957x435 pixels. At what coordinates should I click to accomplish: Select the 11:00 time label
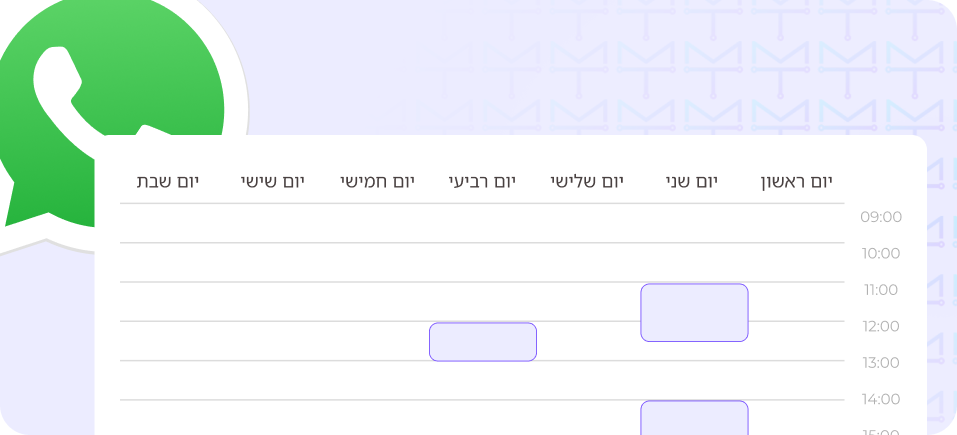[x=881, y=290]
